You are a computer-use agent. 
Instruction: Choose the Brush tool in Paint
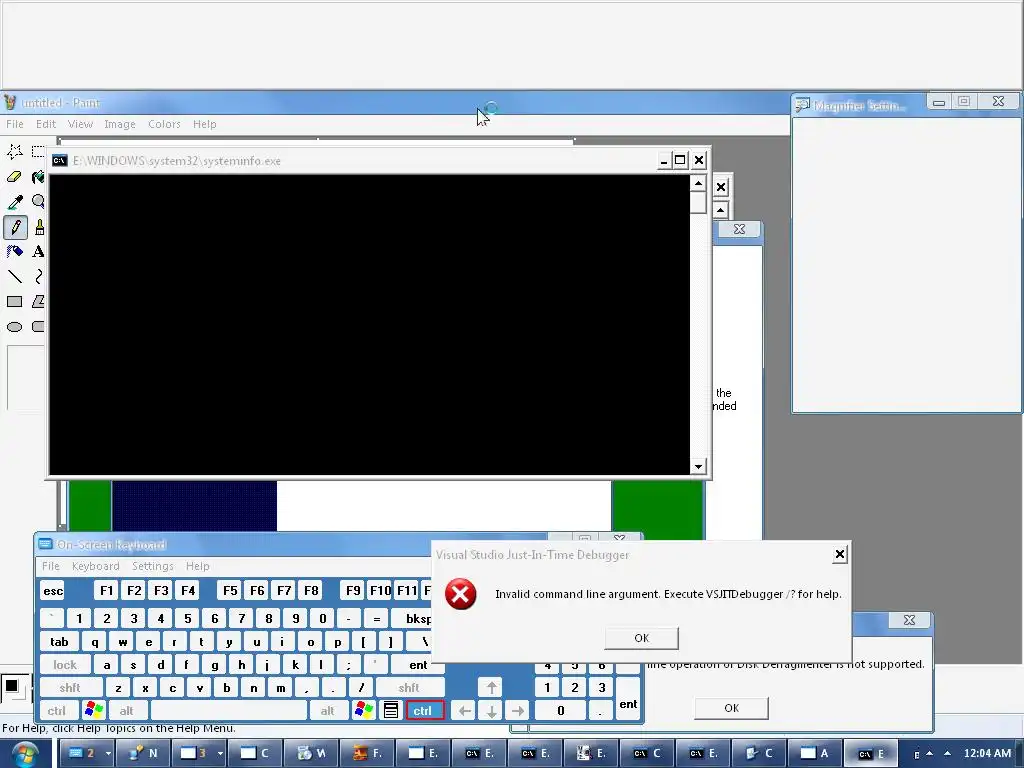pos(38,227)
